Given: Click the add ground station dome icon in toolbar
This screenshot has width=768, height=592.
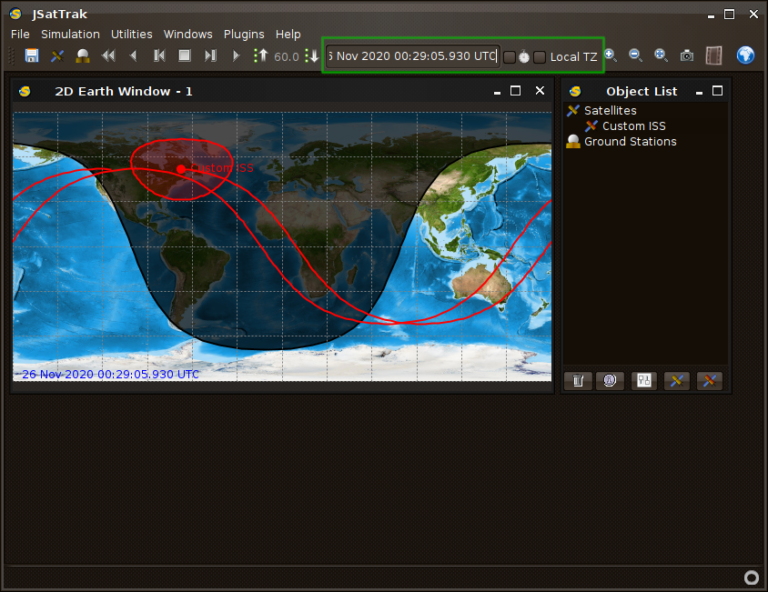Looking at the screenshot, I should 83,56.
